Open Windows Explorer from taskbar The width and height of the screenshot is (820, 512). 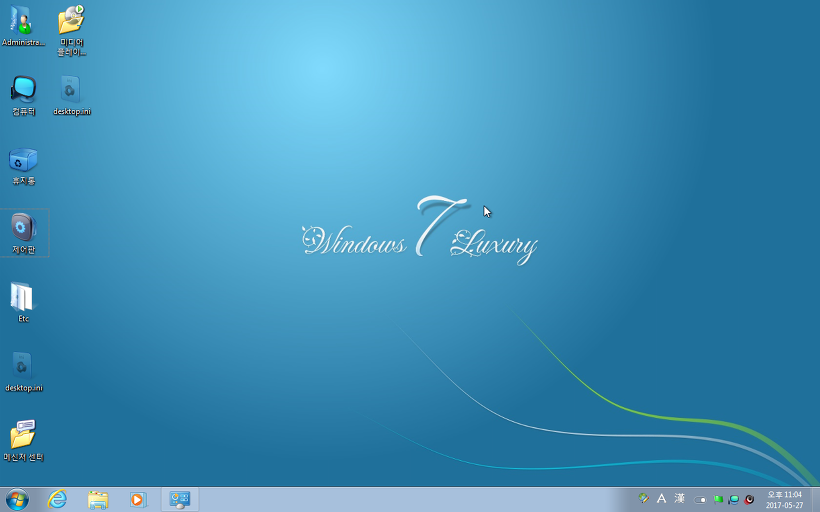tap(98, 500)
